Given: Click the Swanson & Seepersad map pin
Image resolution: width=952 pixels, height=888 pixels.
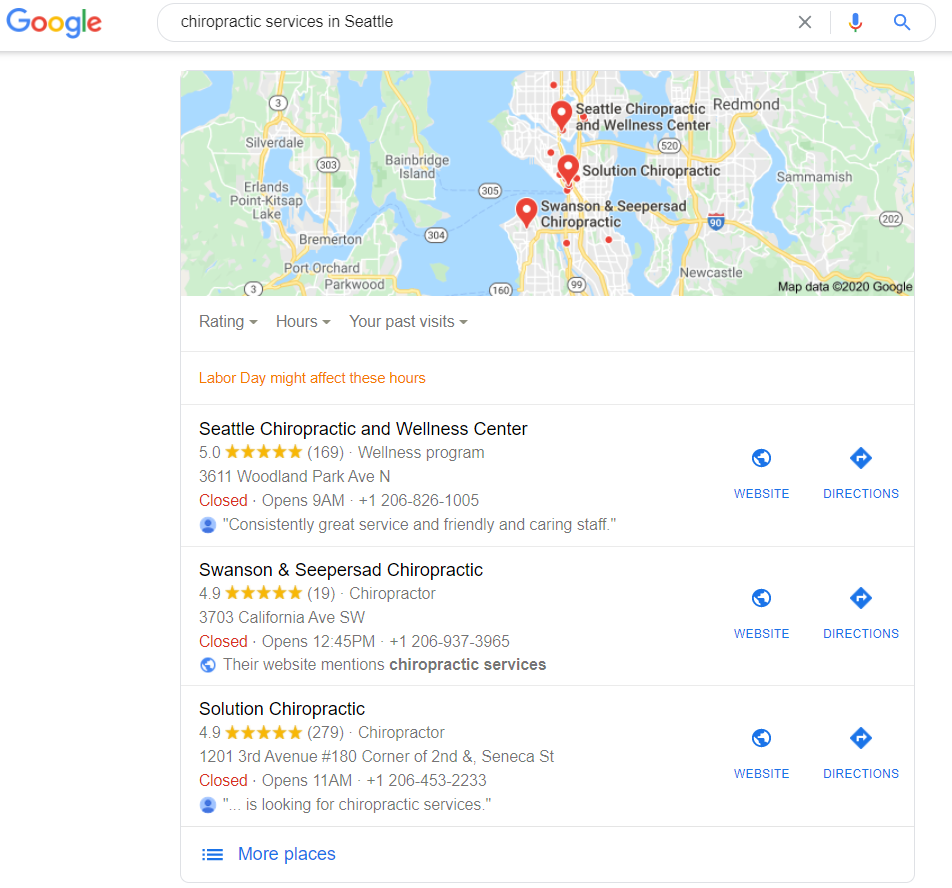Looking at the screenshot, I should pyautogui.click(x=526, y=212).
